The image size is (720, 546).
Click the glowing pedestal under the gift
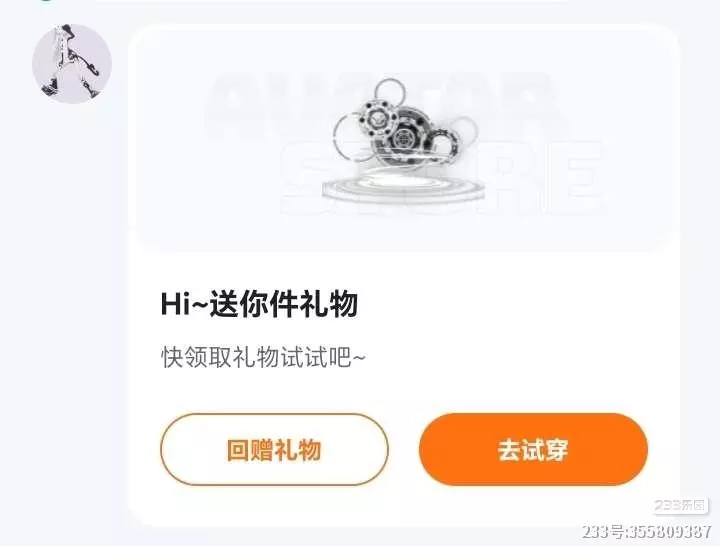point(403,187)
